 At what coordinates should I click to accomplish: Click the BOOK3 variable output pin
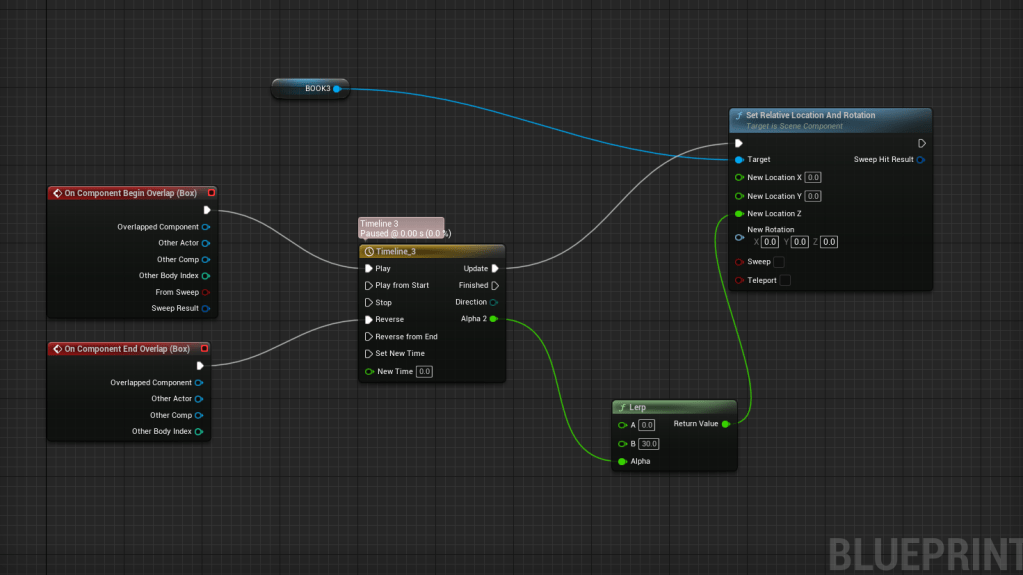click(x=337, y=89)
